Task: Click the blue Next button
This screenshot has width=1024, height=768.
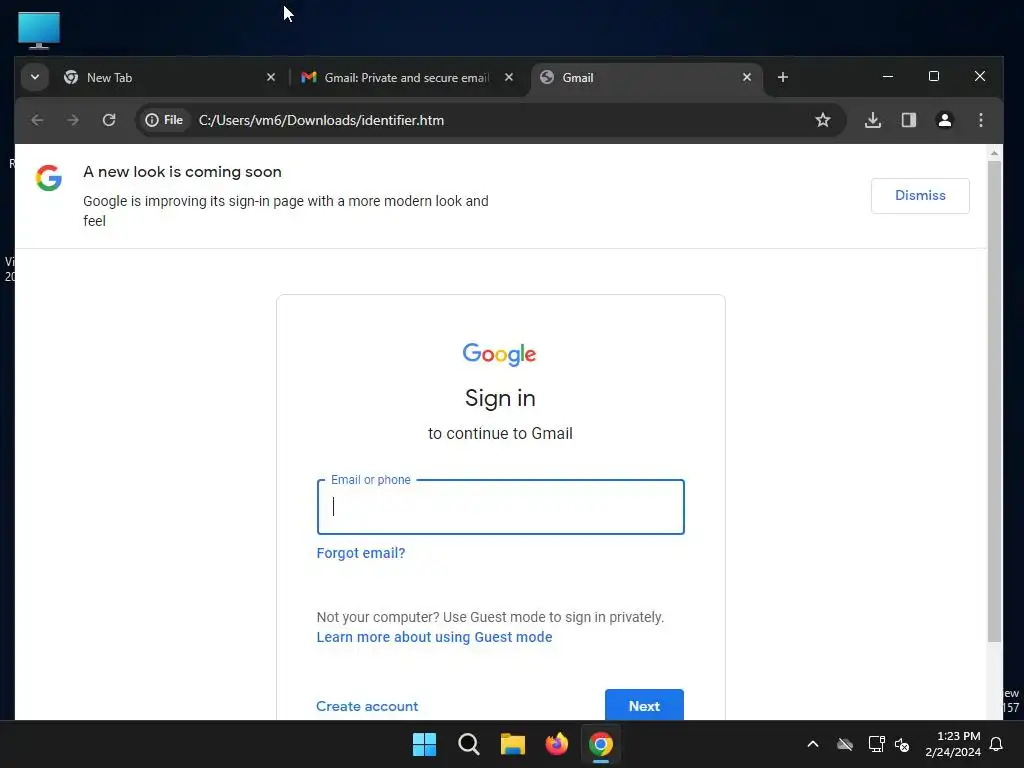Action: [x=645, y=705]
